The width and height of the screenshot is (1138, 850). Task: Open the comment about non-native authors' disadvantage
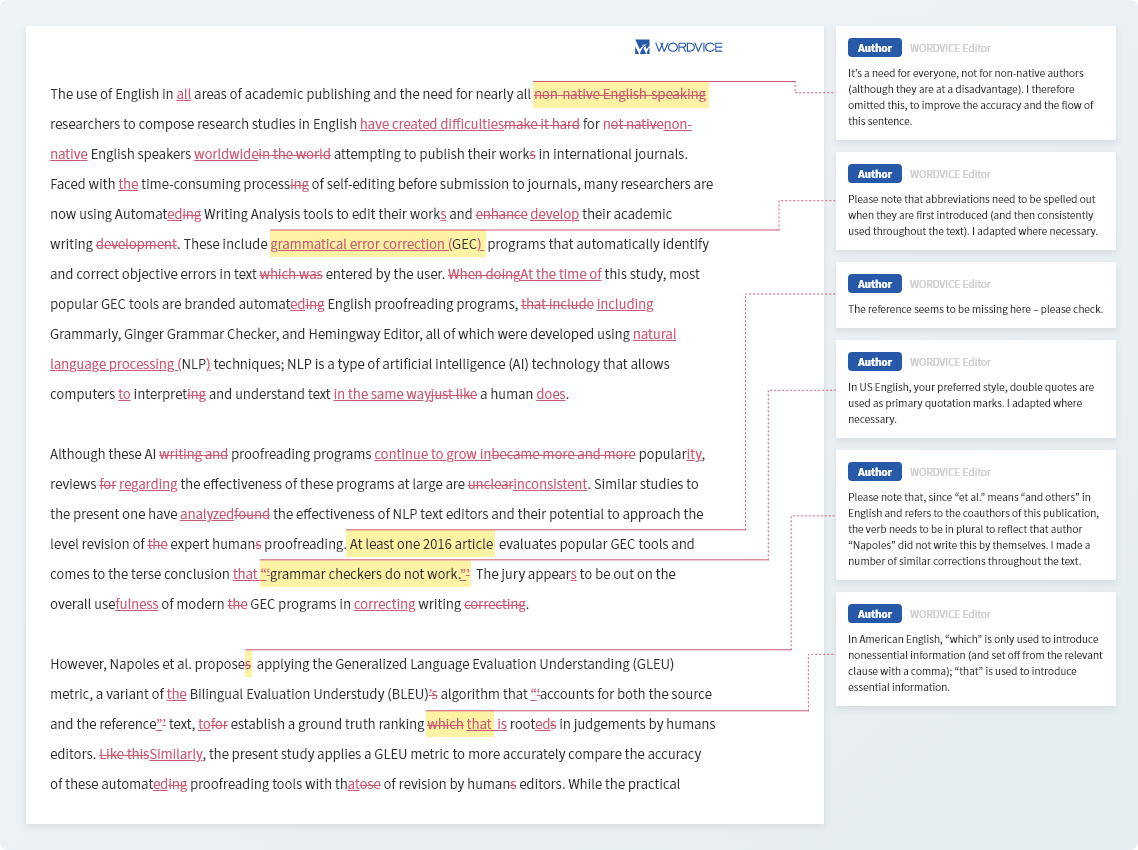976,95
